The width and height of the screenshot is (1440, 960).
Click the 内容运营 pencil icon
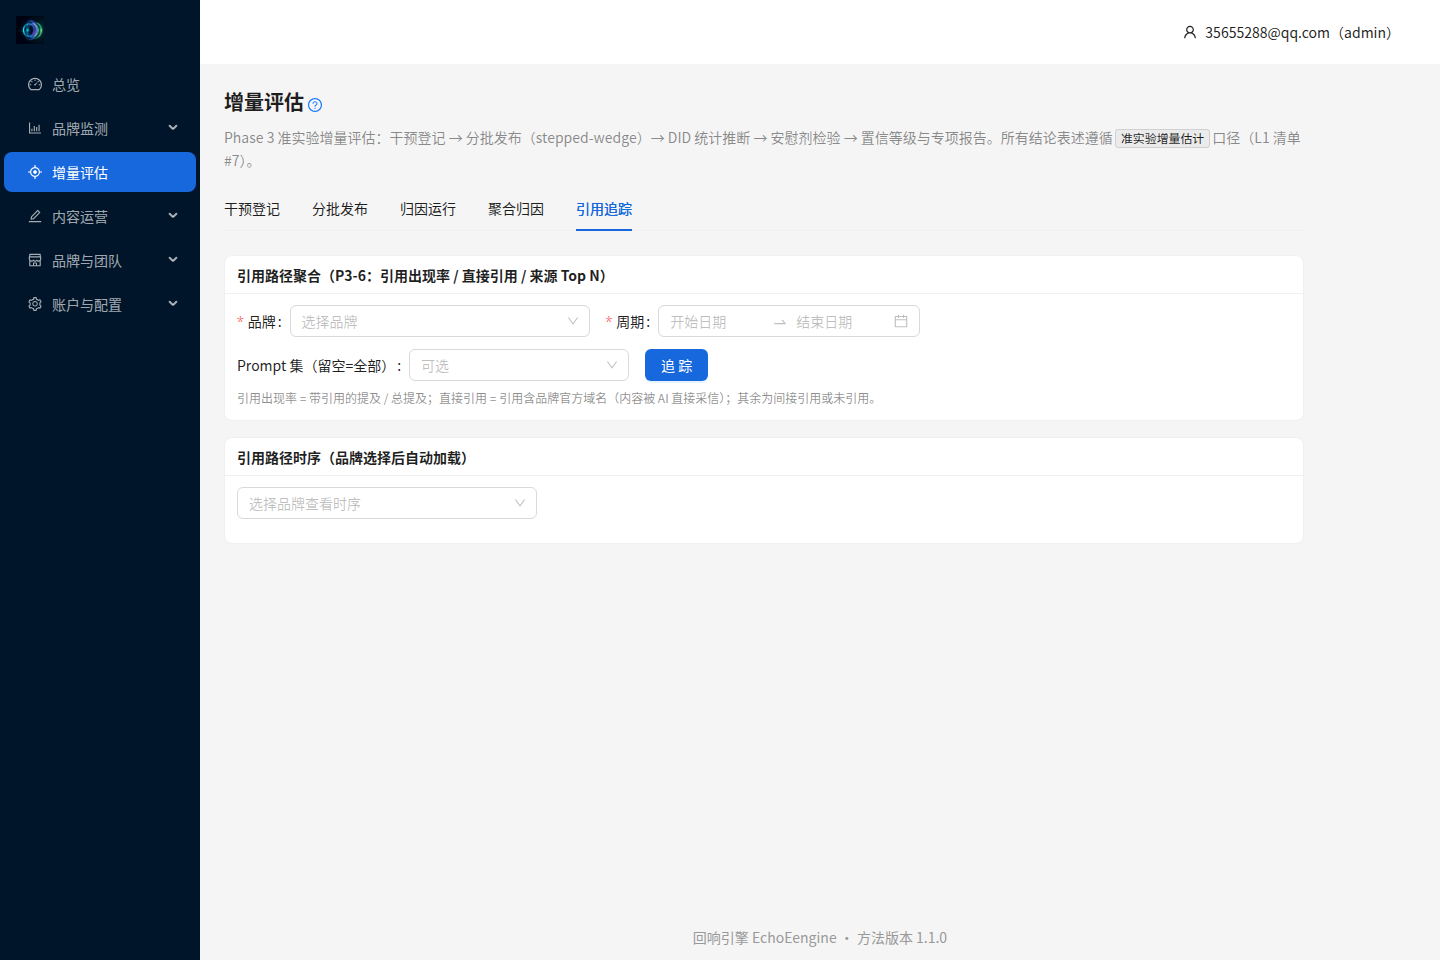coord(35,217)
